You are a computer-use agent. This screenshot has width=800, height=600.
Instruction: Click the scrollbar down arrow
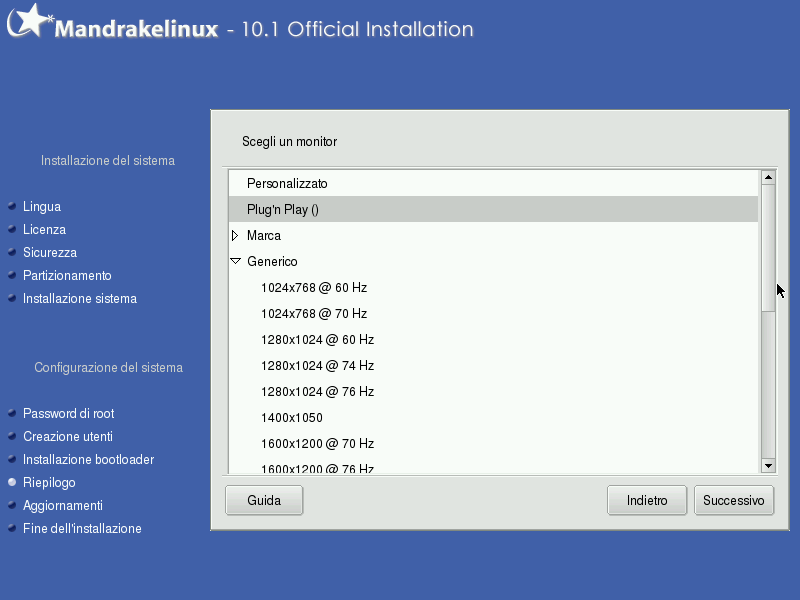click(768, 465)
